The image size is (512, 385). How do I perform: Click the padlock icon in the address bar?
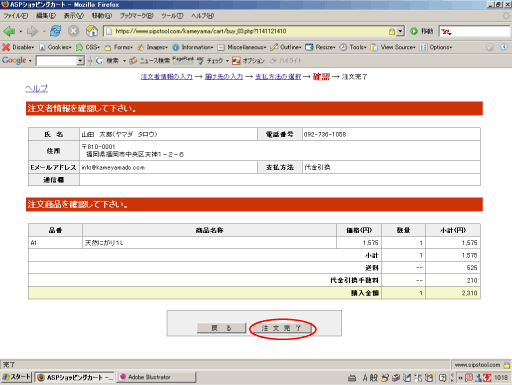click(x=392, y=31)
